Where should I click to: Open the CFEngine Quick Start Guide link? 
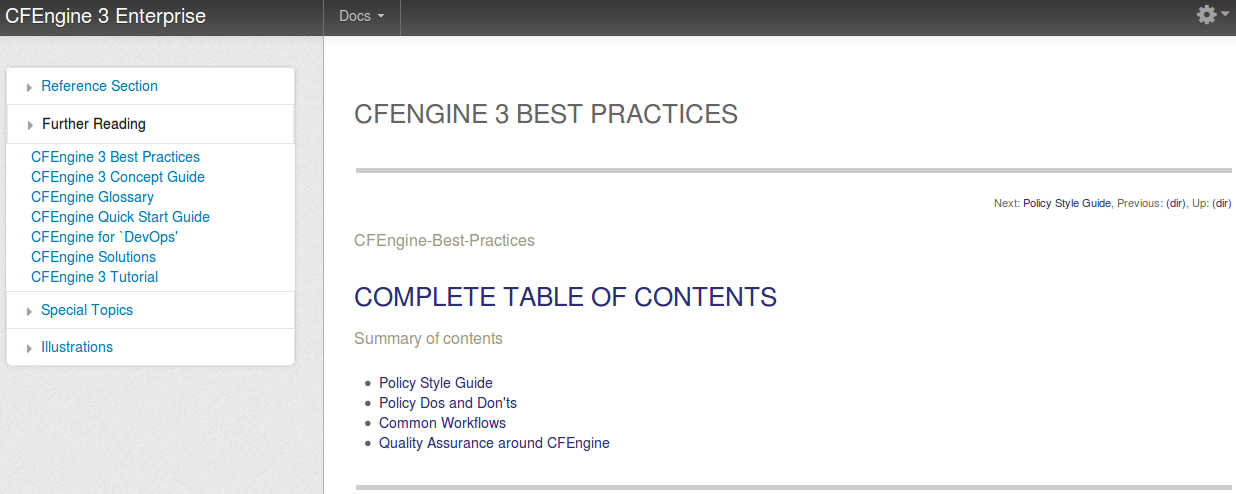[120, 217]
